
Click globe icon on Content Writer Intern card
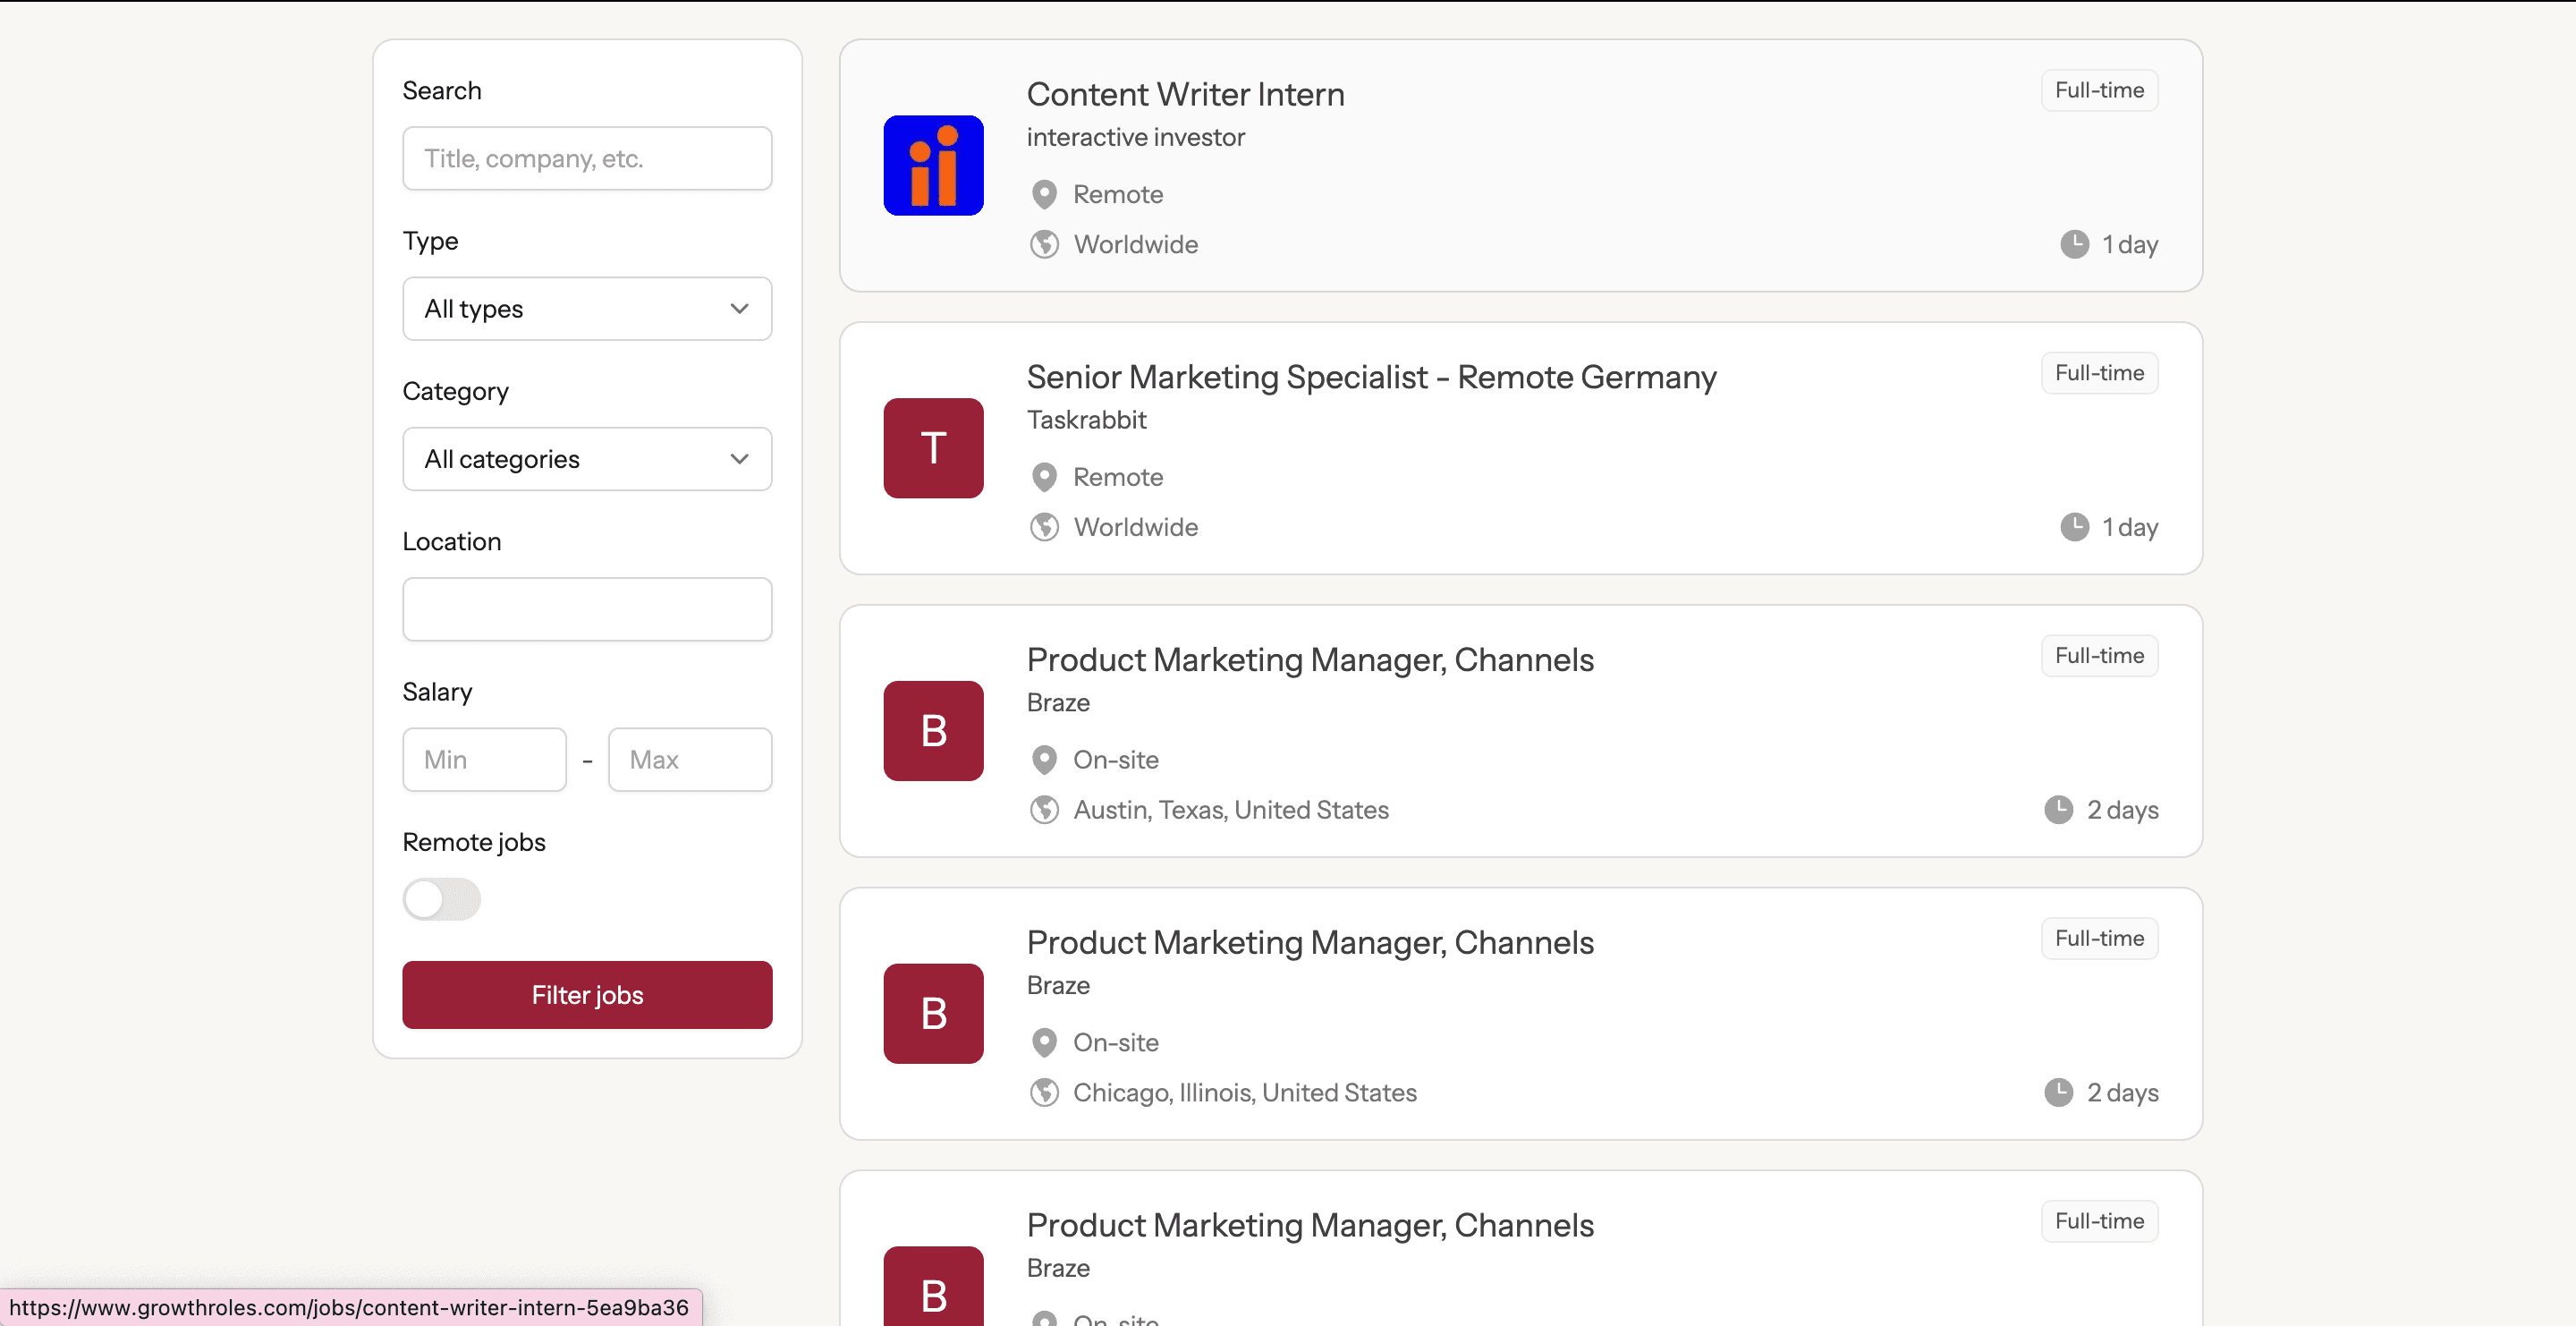coord(1044,244)
